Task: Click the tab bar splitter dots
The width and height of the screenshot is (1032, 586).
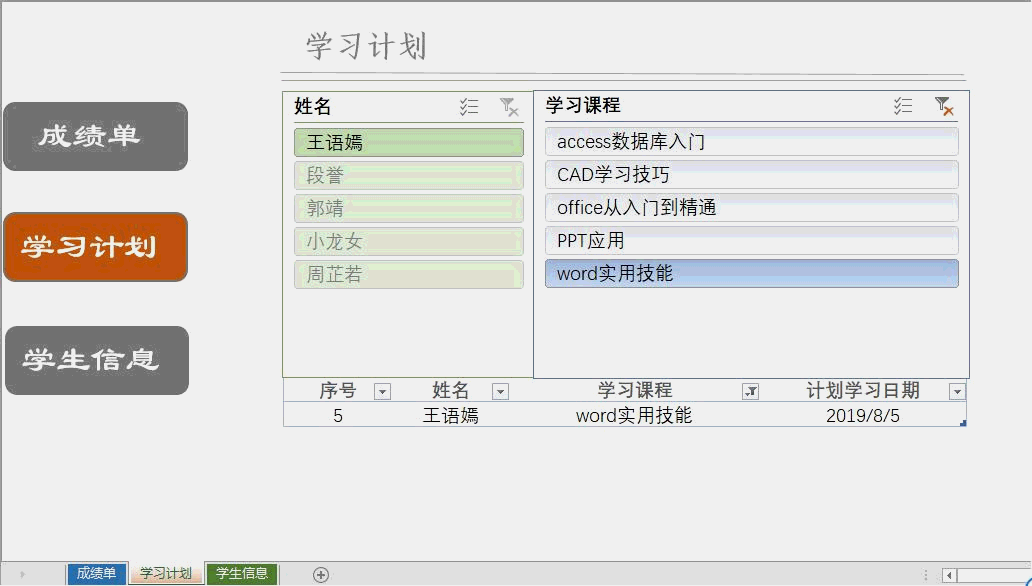Action: [x=925, y=575]
